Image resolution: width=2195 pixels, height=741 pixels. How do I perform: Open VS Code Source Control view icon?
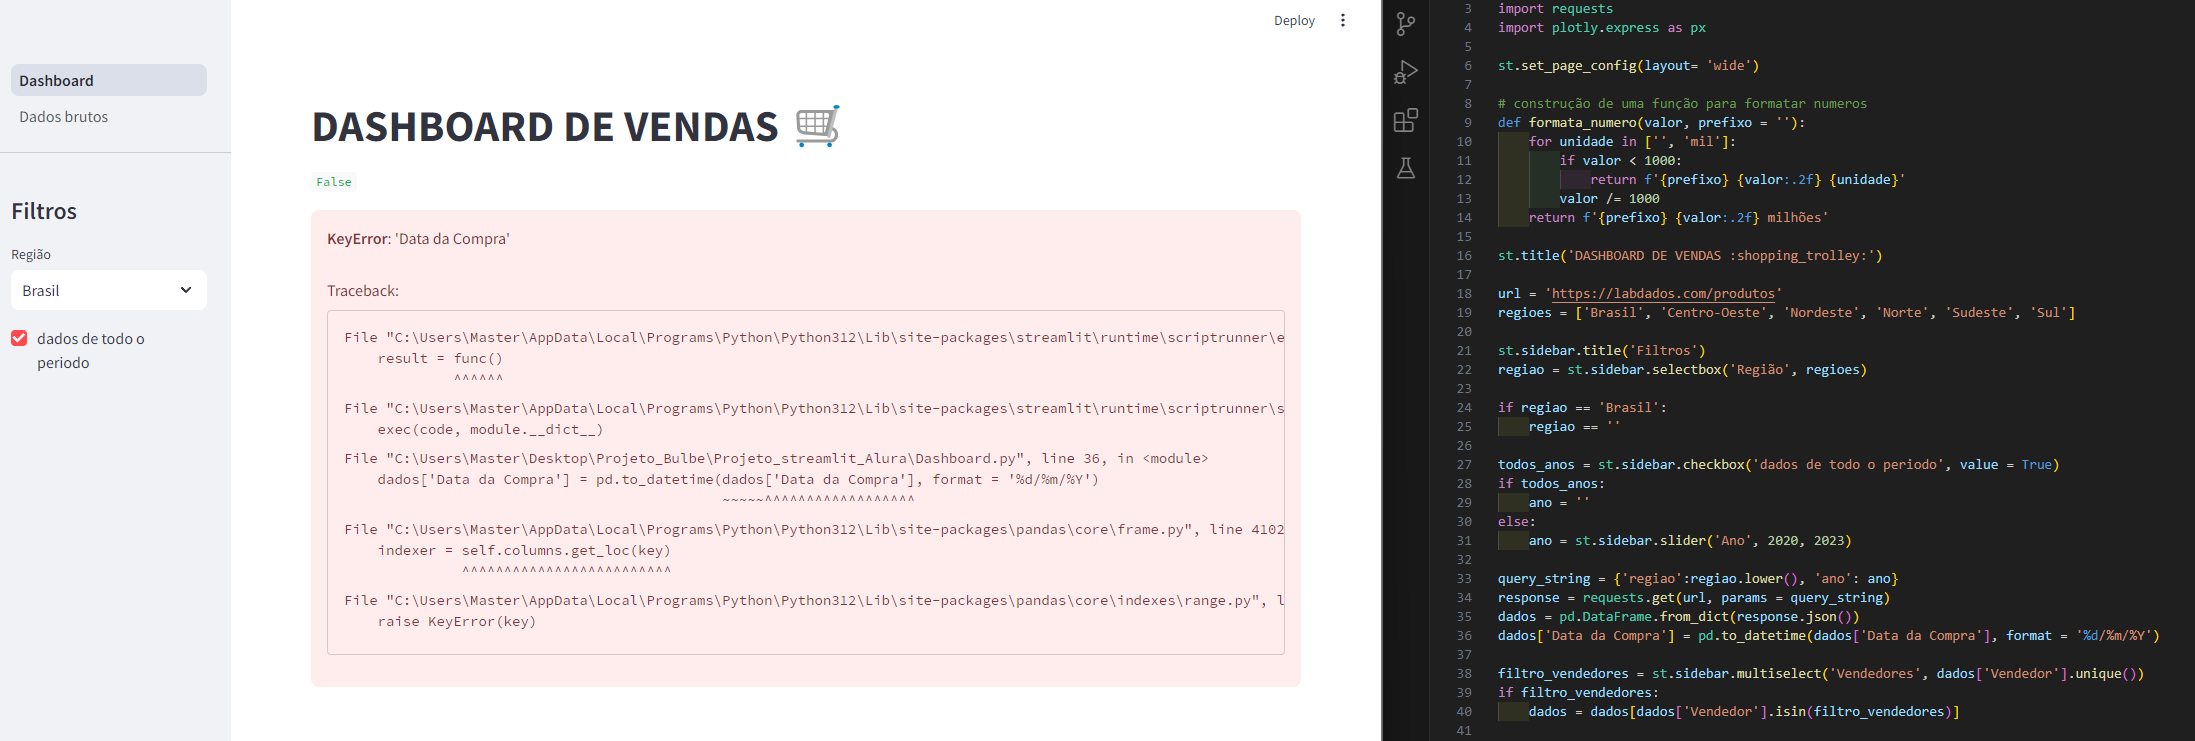(x=1406, y=24)
